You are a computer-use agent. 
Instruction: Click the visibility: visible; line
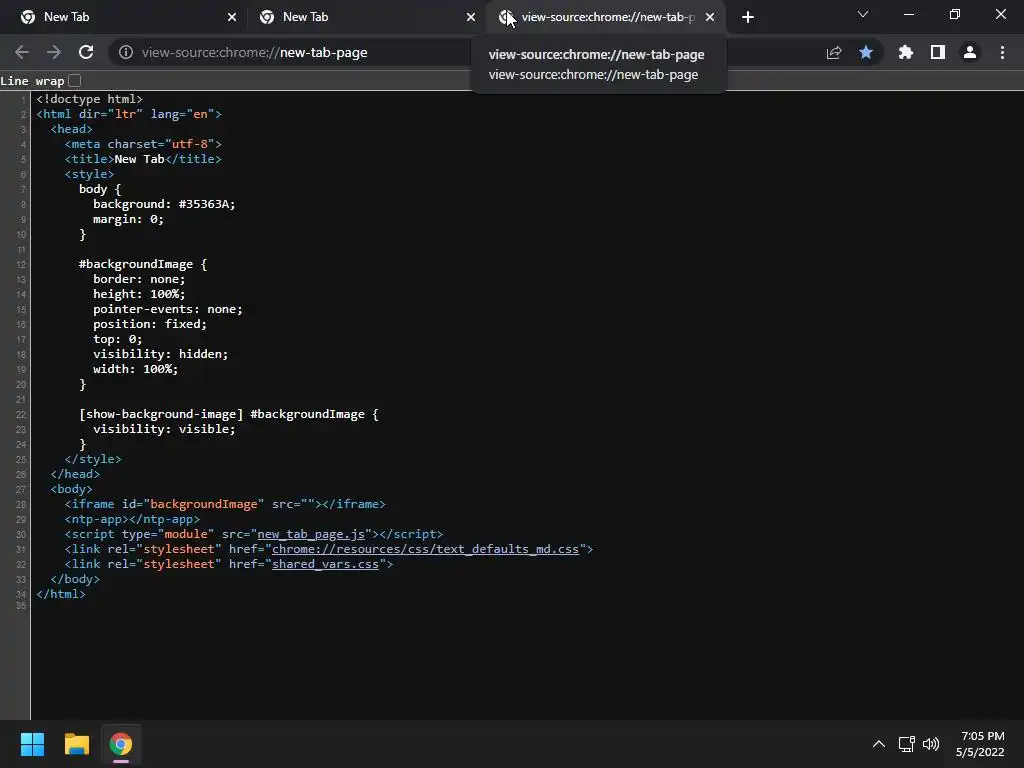point(164,429)
